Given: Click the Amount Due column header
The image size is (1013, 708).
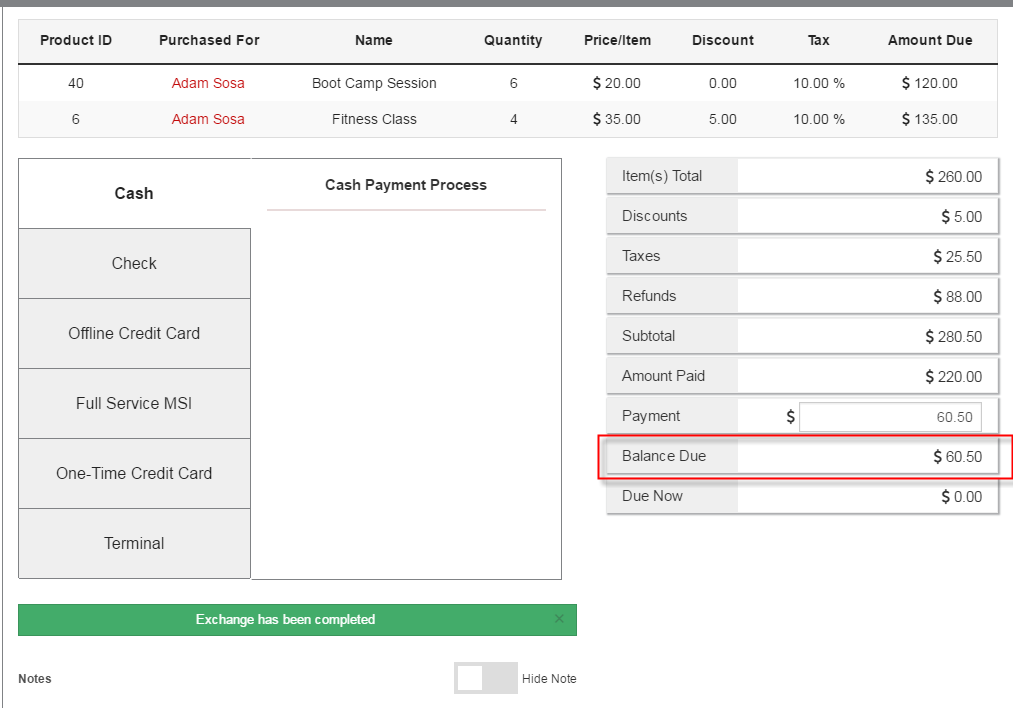Looking at the screenshot, I should [929, 41].
